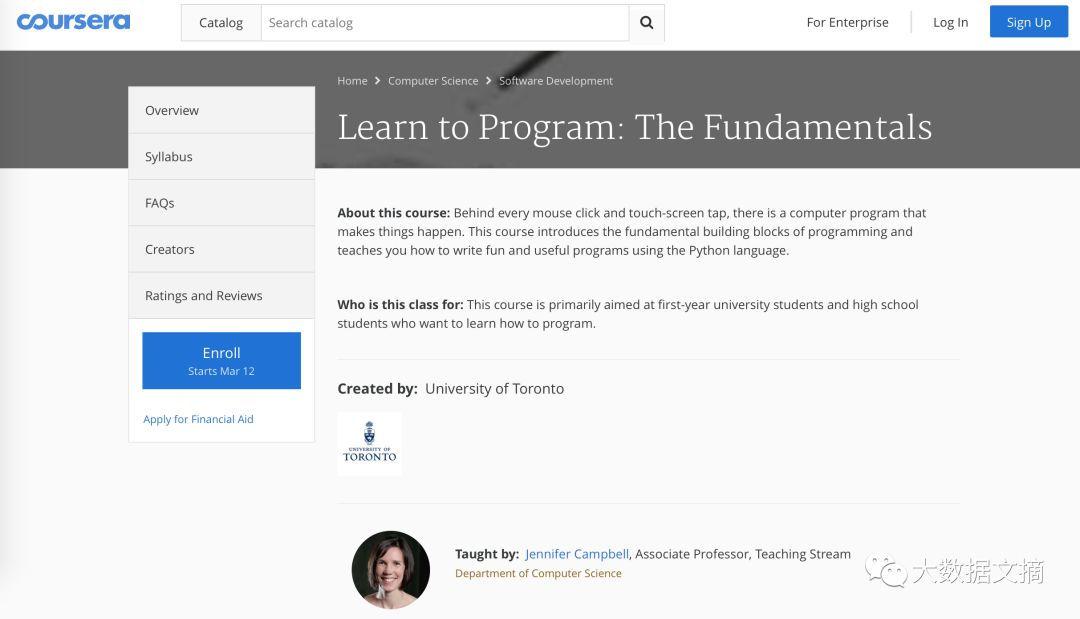Click the search magnifier icon
This screenshot has height=619, width=1080.
(x=647, y=23)
